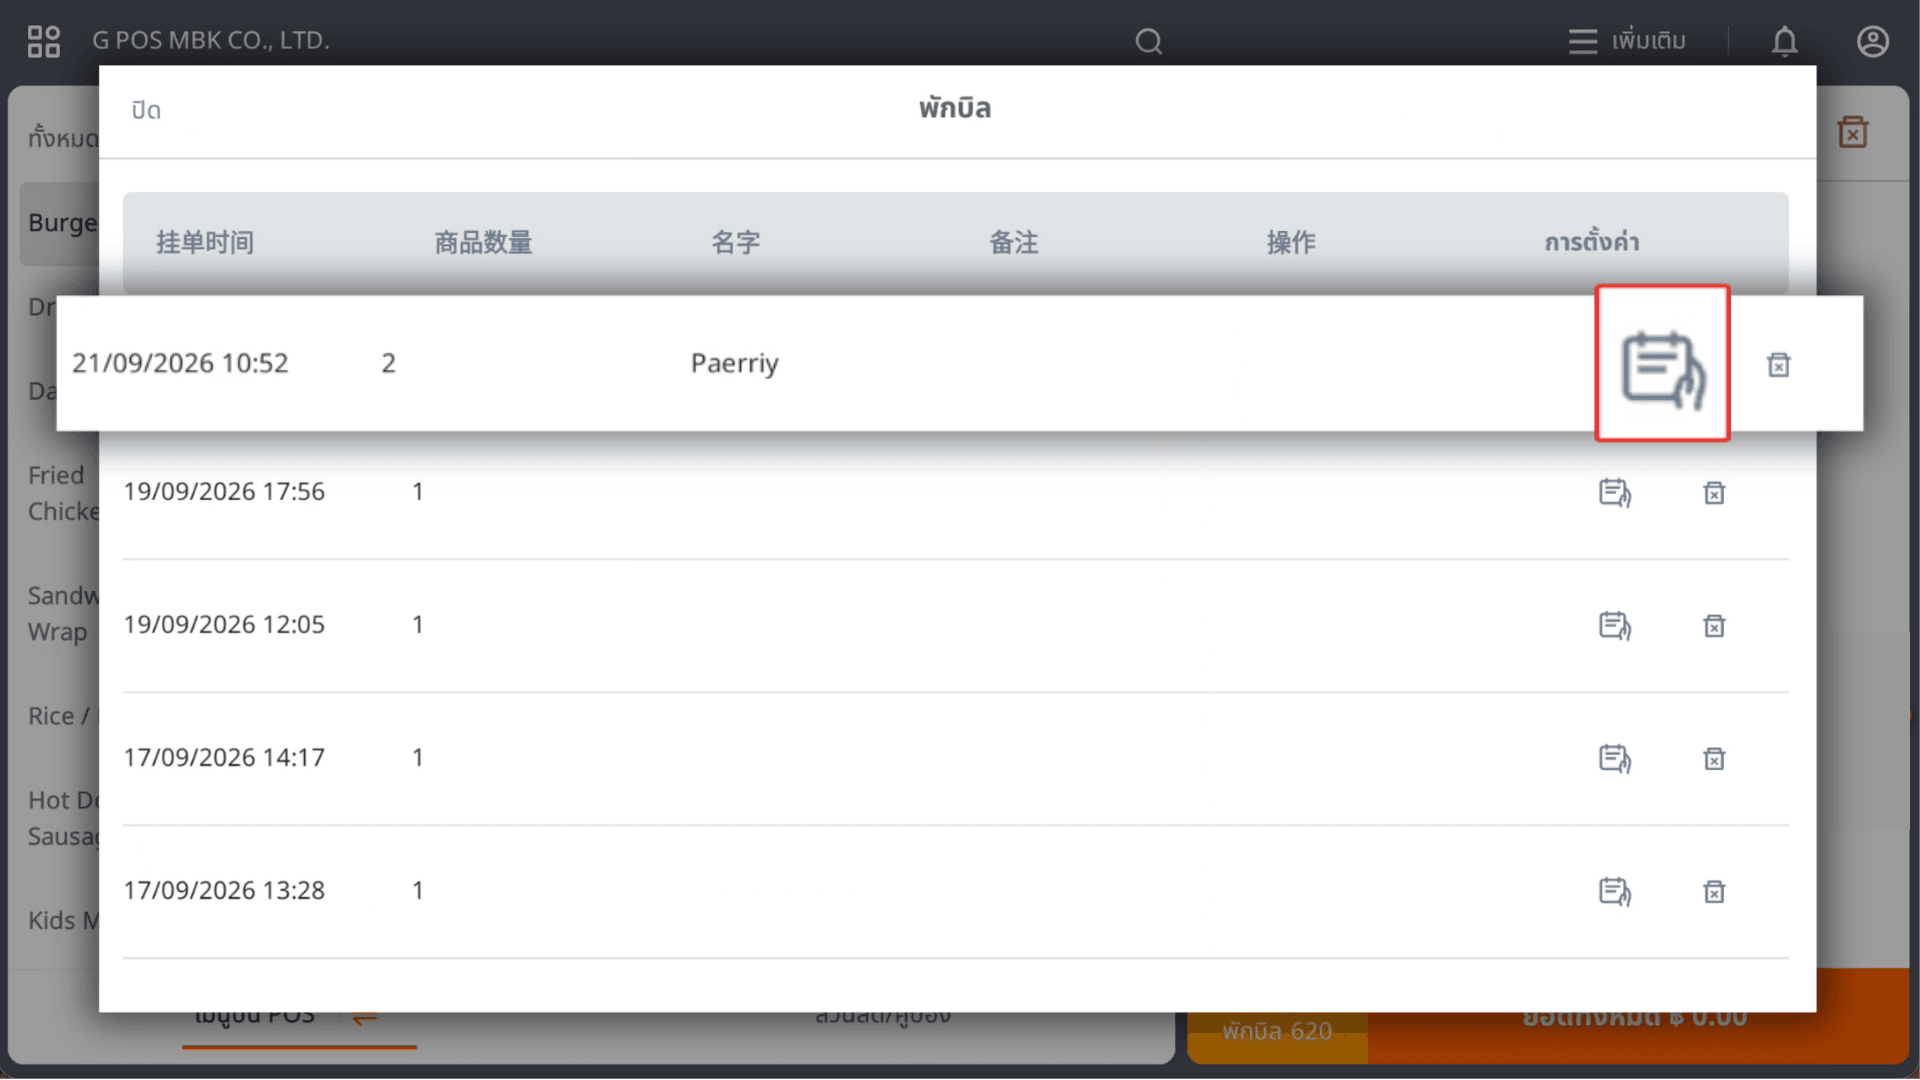
Task: Delete the held bill from 17/09/2026 13:28
Action: (x=1714, y=891)
